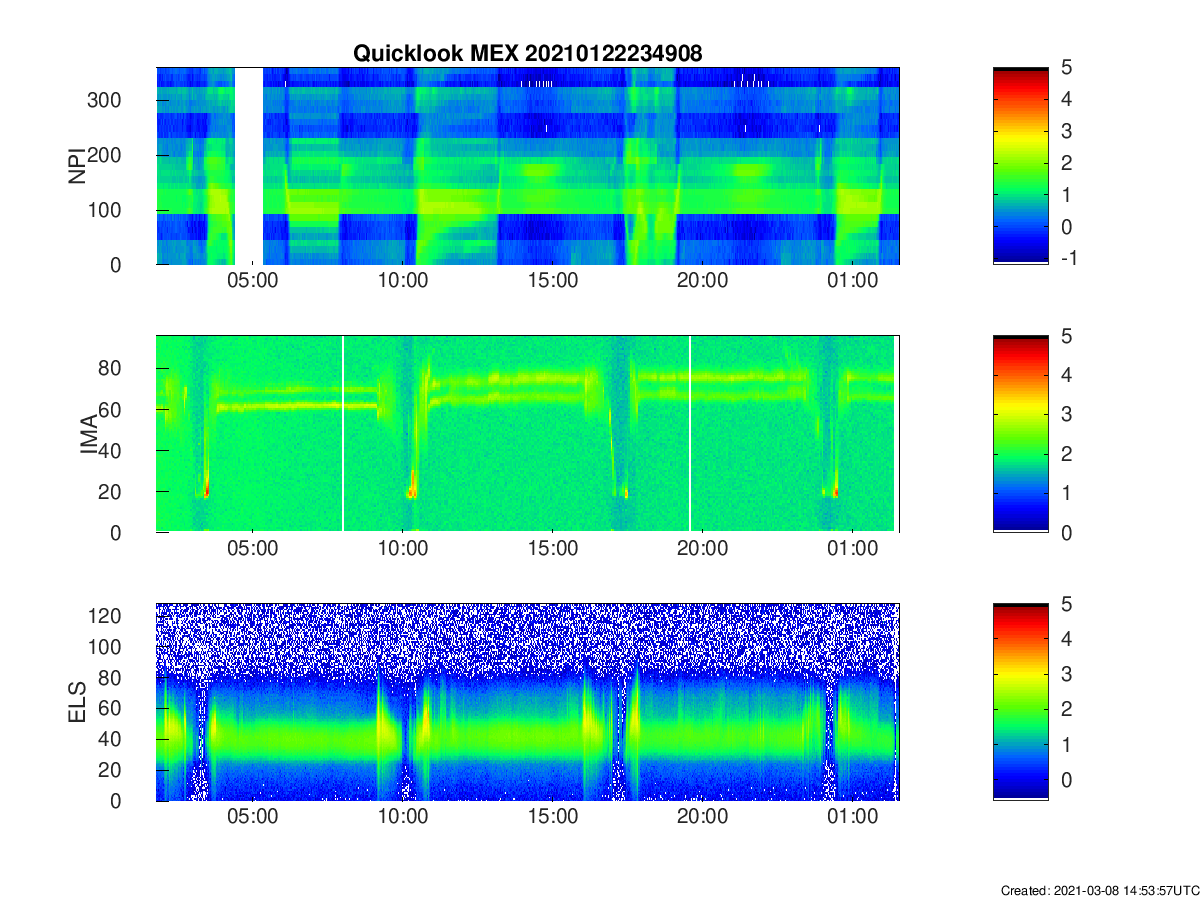Click the NPI spectrogram plot panel
1200x900 pixels.
(528, 166)
